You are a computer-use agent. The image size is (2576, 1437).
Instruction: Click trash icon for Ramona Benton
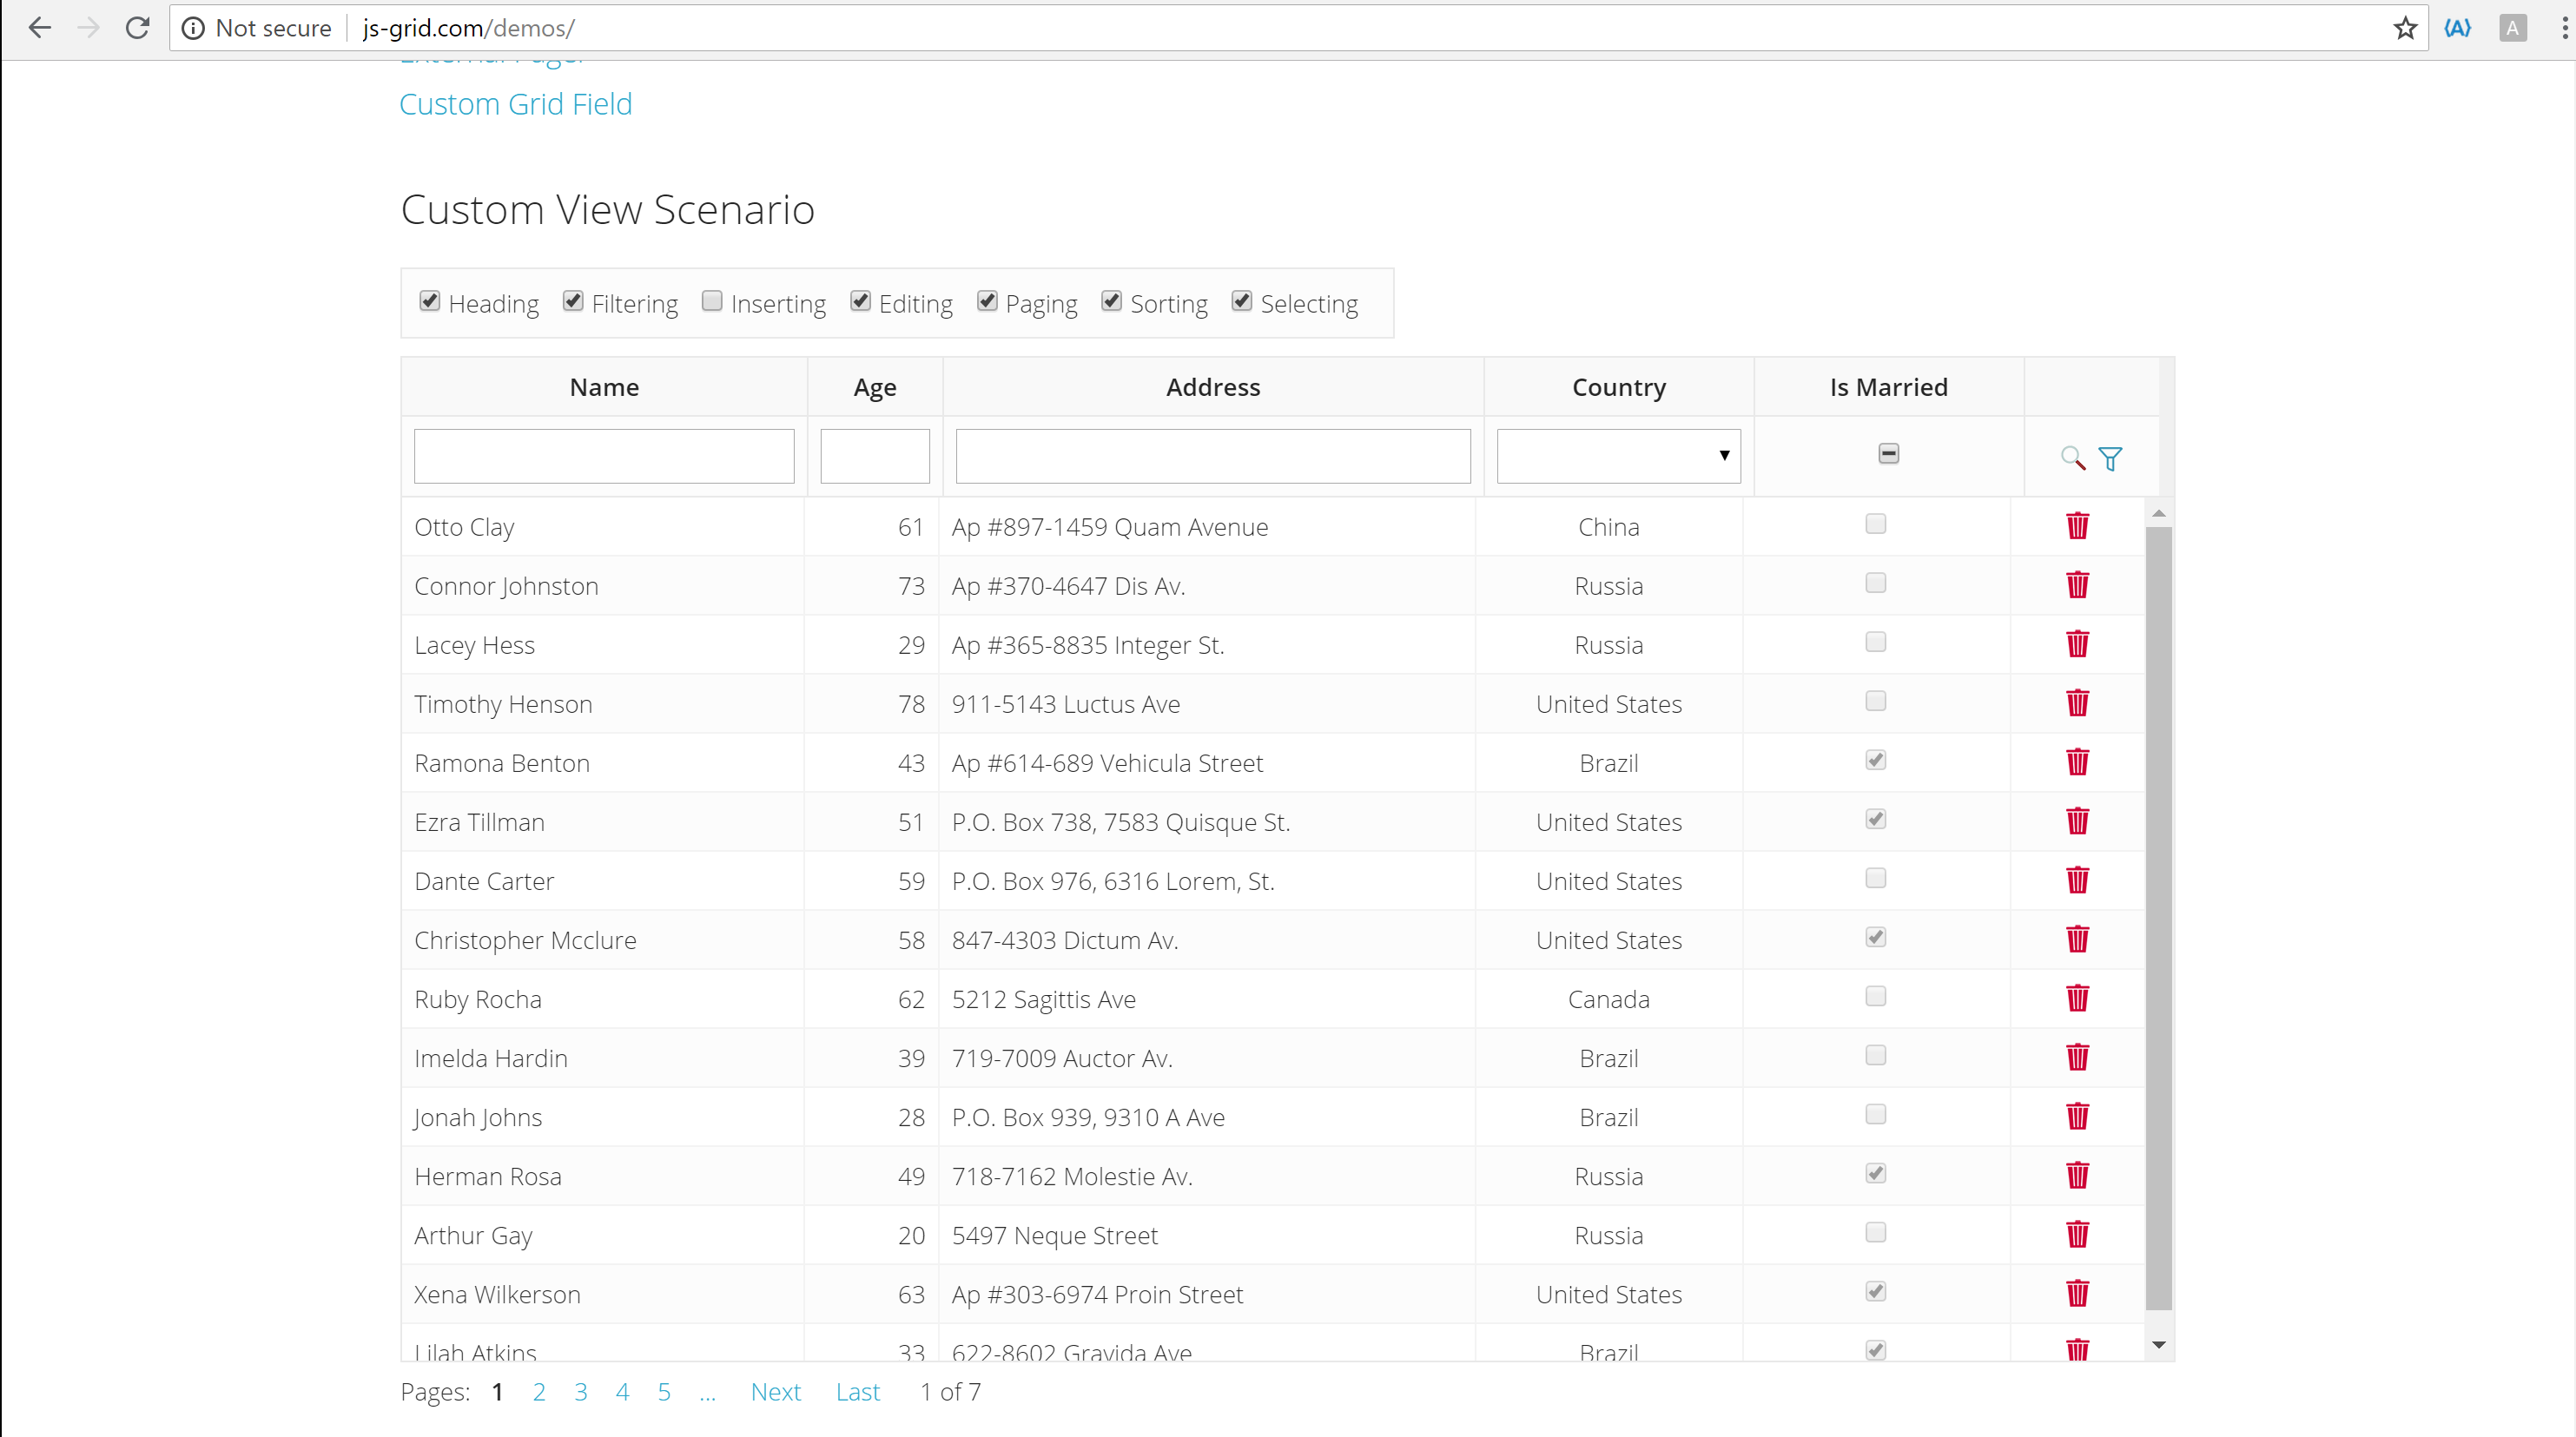[2077, 762]
